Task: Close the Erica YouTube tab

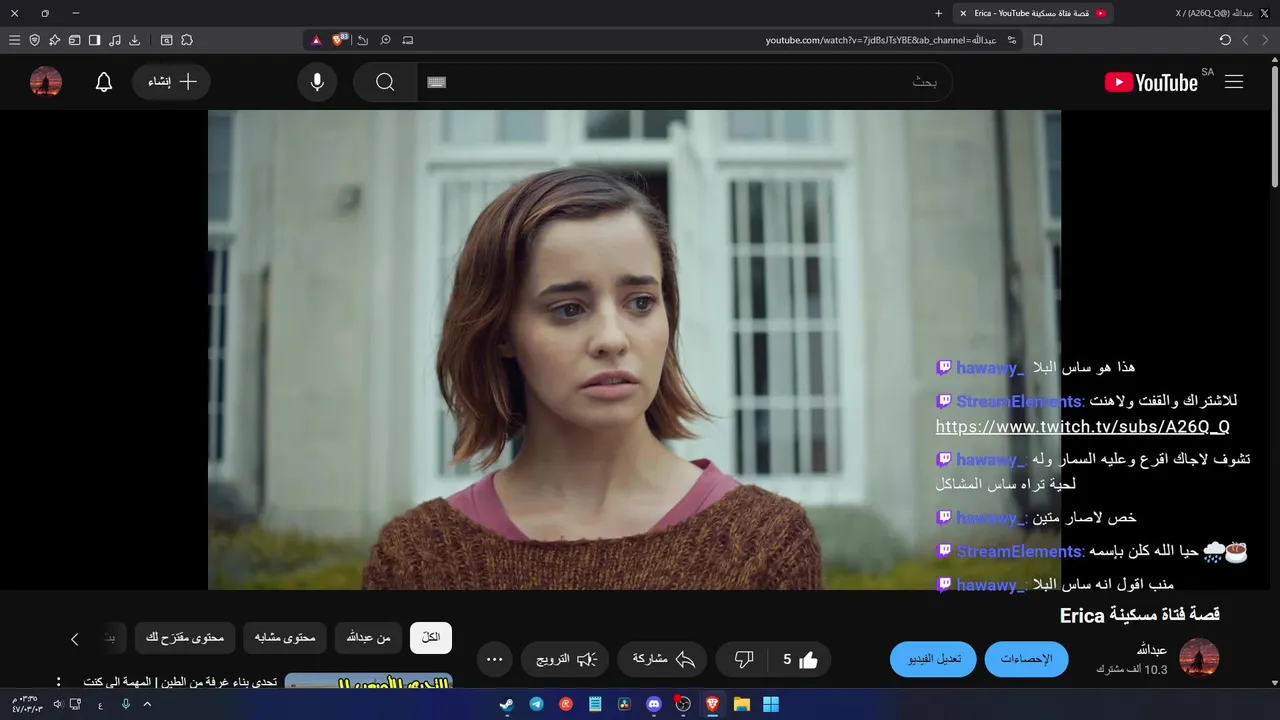Action: point(965,13)
